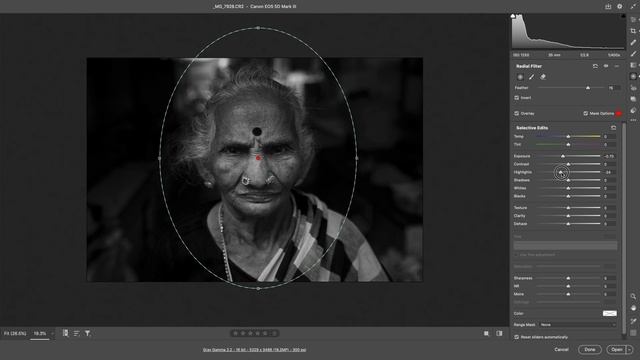Open the Snapshots panel icon
This screenshot has width=640, height=360.
[x=633, y=99]
